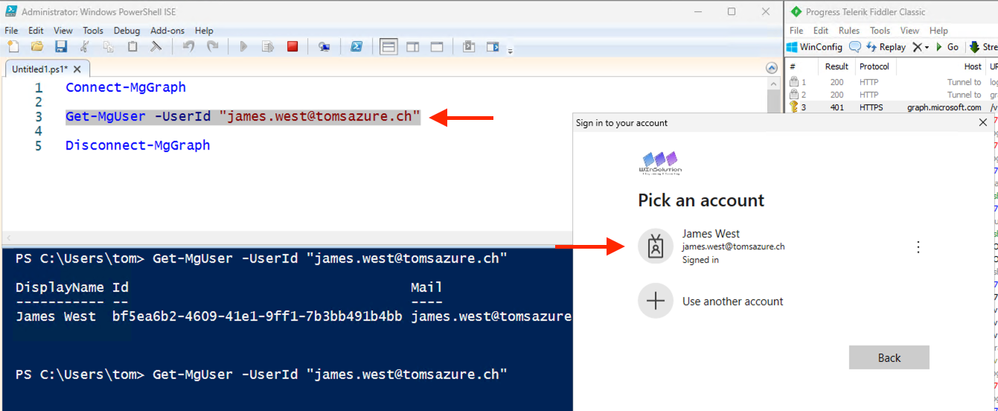Open Fiddler View menu
998x411 pixels.
(910, 31)
